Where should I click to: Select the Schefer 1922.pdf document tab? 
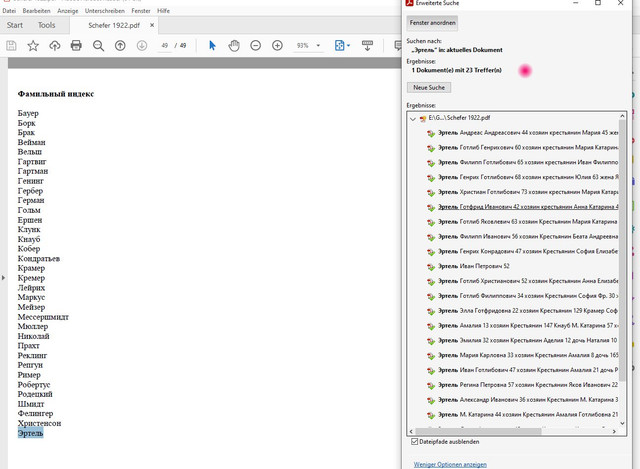point(114,25)
